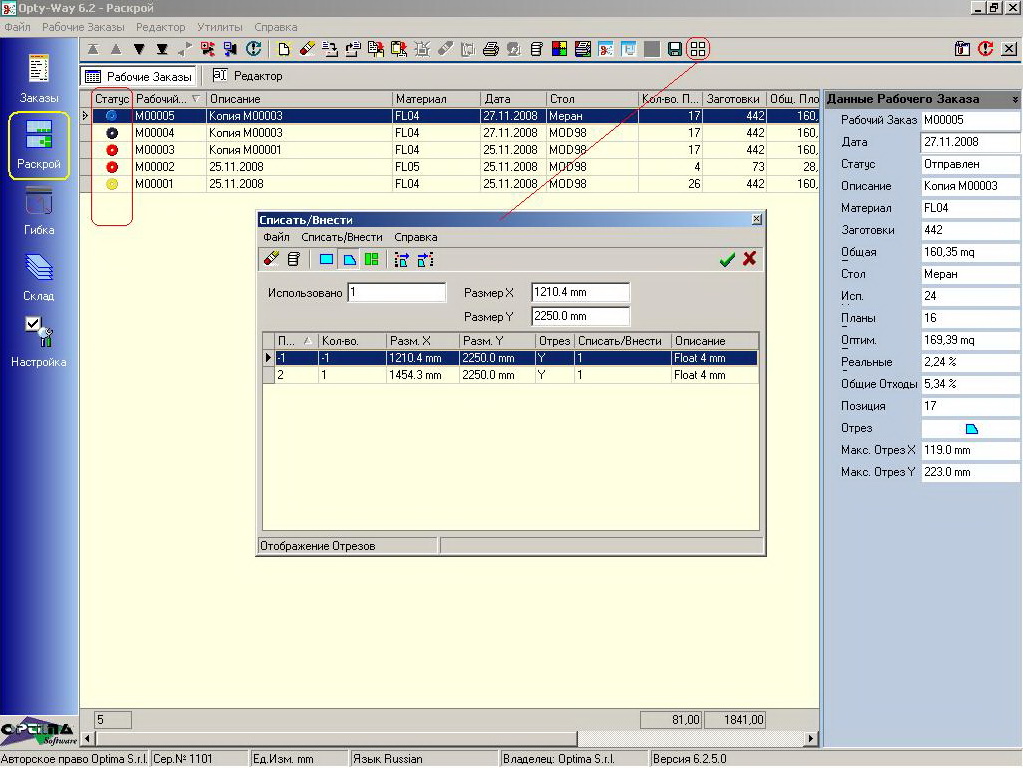1023x768 pixels.
Task: Click the Материал column header
Action: 436,99
